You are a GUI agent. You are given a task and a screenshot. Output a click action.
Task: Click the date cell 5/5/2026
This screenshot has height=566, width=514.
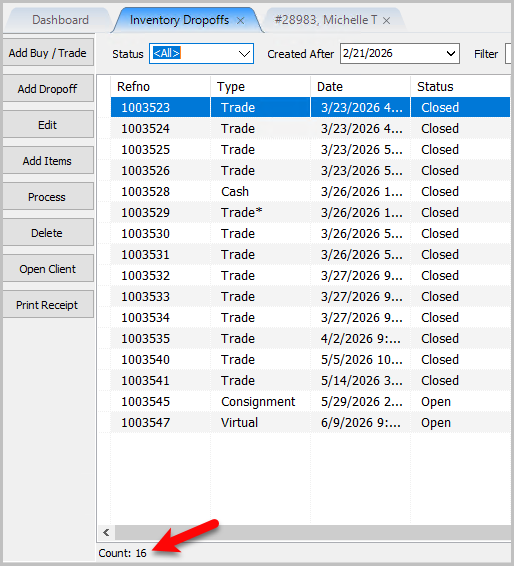[x=360, y=360]
